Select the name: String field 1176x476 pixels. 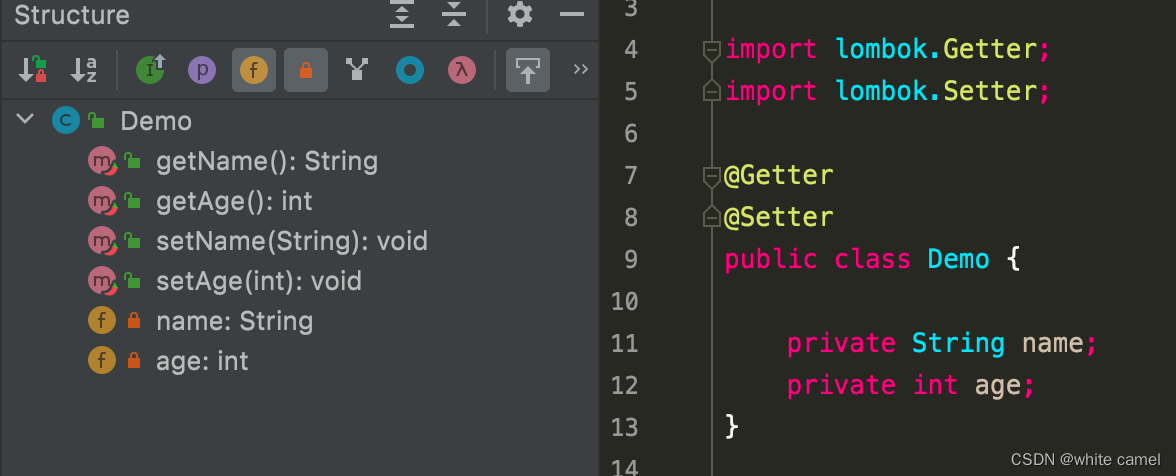234,321
